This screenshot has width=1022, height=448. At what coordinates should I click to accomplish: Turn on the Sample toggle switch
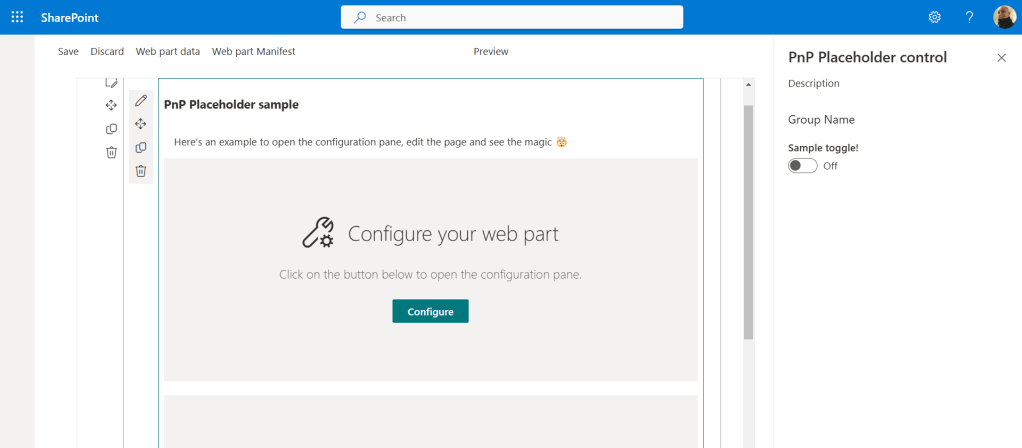point(802,166)
